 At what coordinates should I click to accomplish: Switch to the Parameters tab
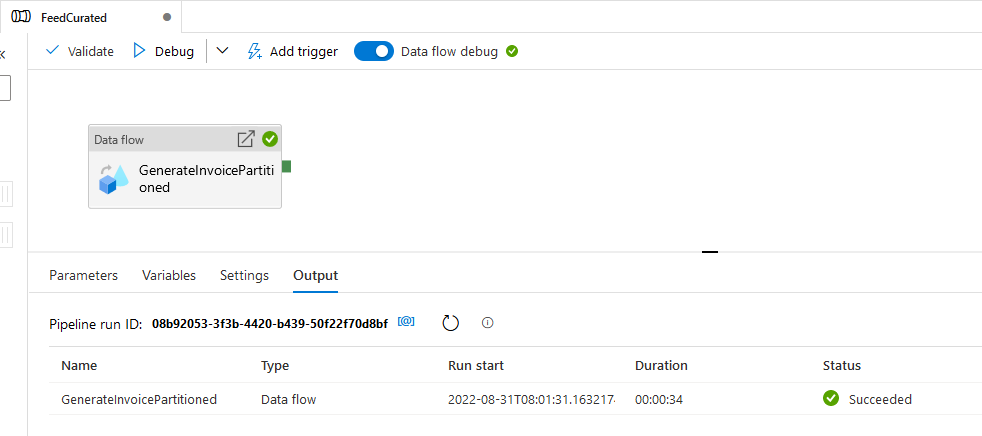click(83, 276)
